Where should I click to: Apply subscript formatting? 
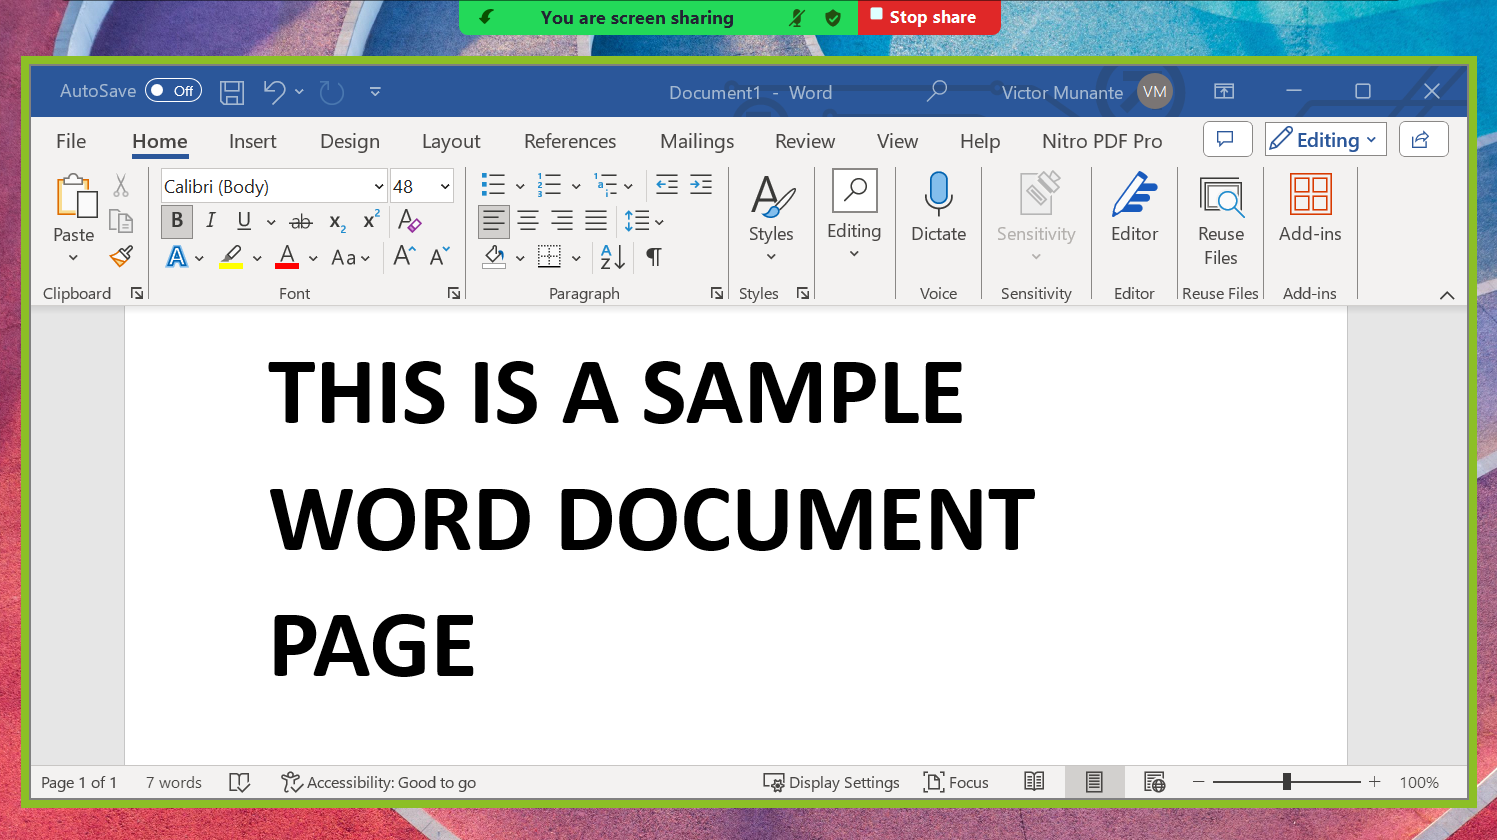click(338, 222)
